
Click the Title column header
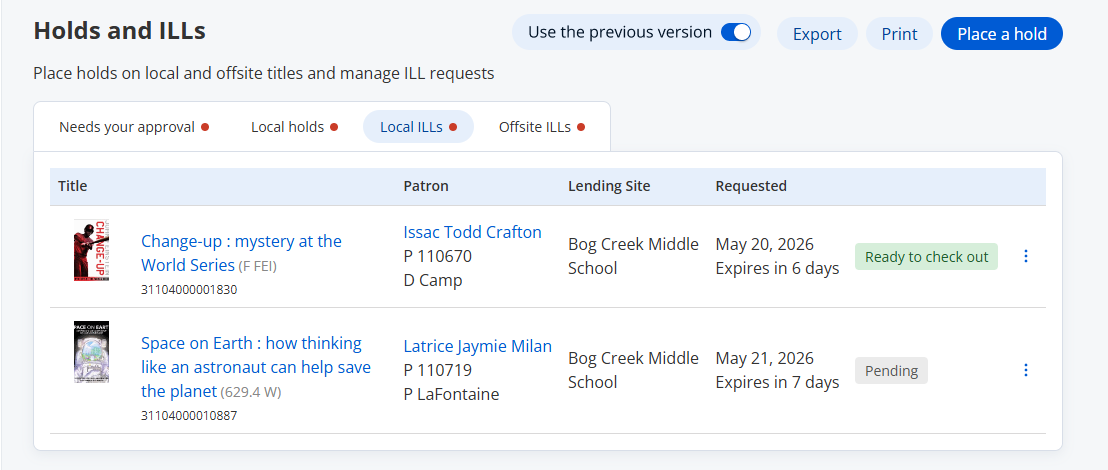(x=73, y=186)
